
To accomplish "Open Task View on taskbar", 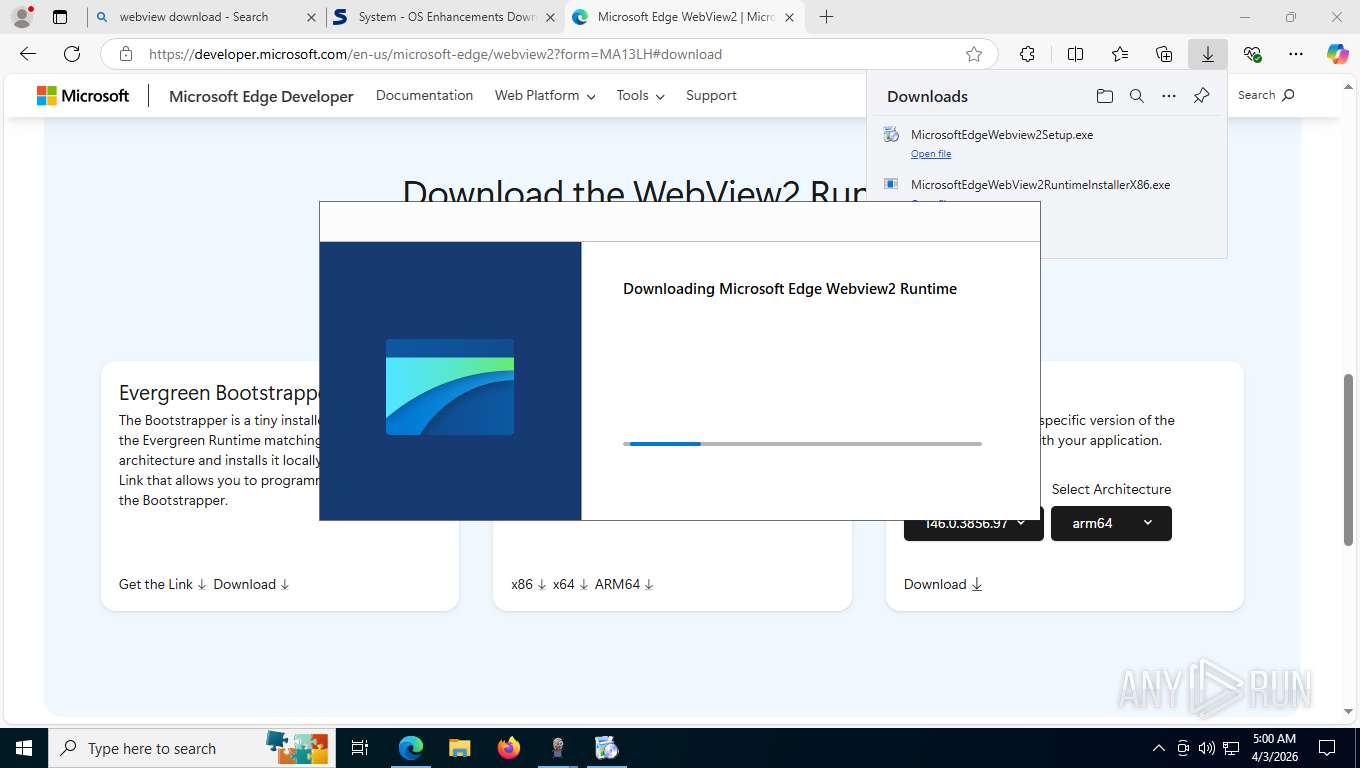I will pos(360,748).
